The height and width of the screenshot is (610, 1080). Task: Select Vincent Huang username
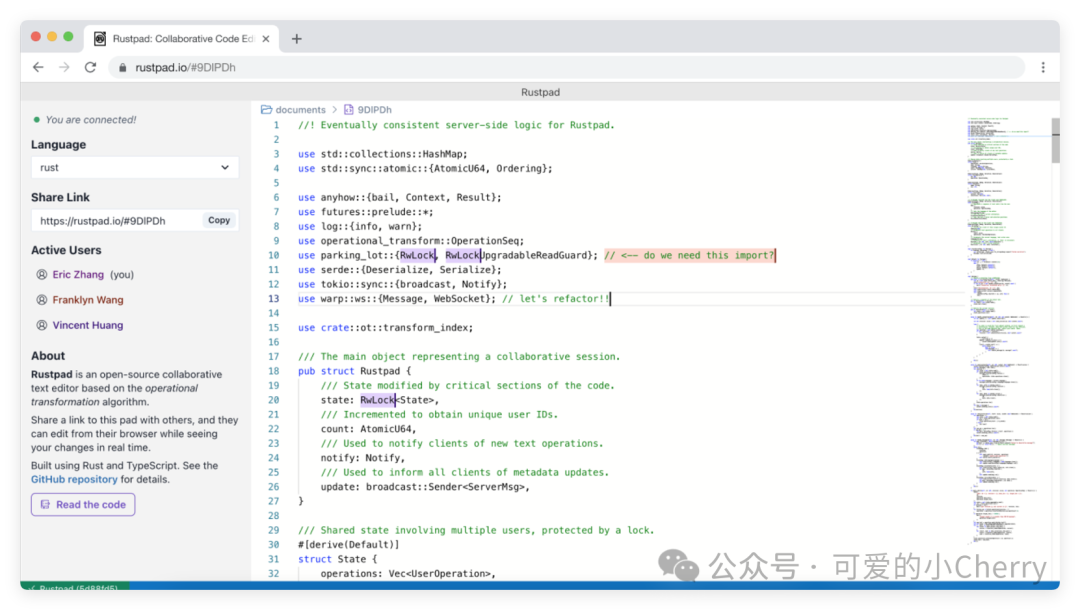point(88,326)
